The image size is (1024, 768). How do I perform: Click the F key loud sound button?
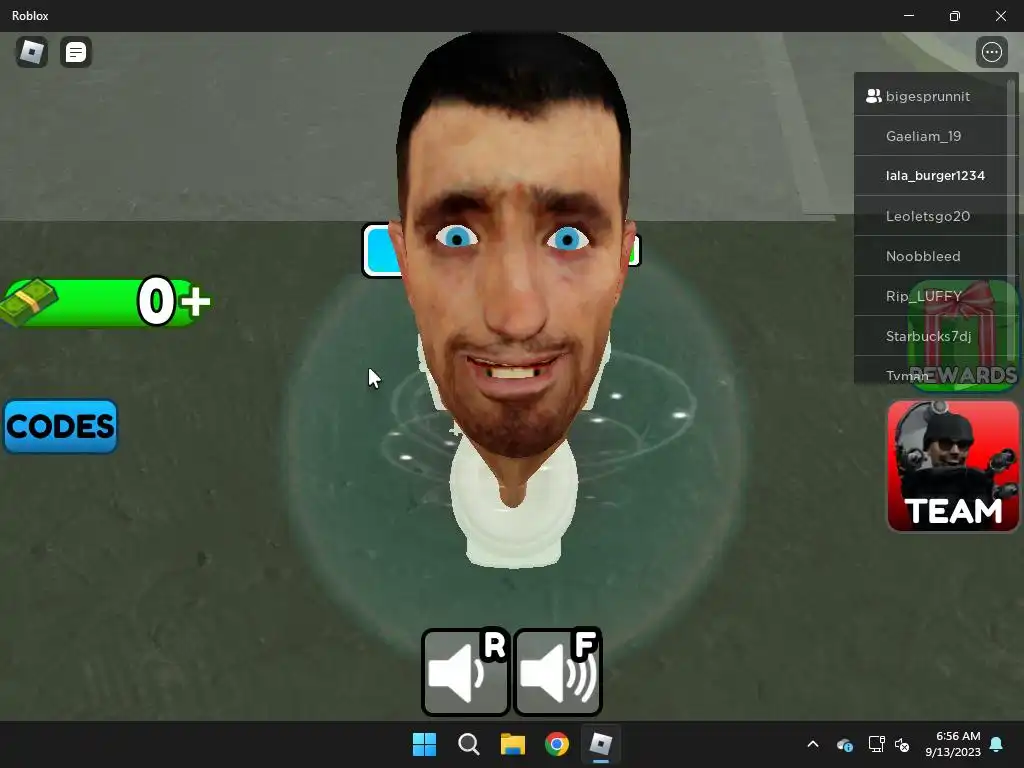(x=558, y=672)
